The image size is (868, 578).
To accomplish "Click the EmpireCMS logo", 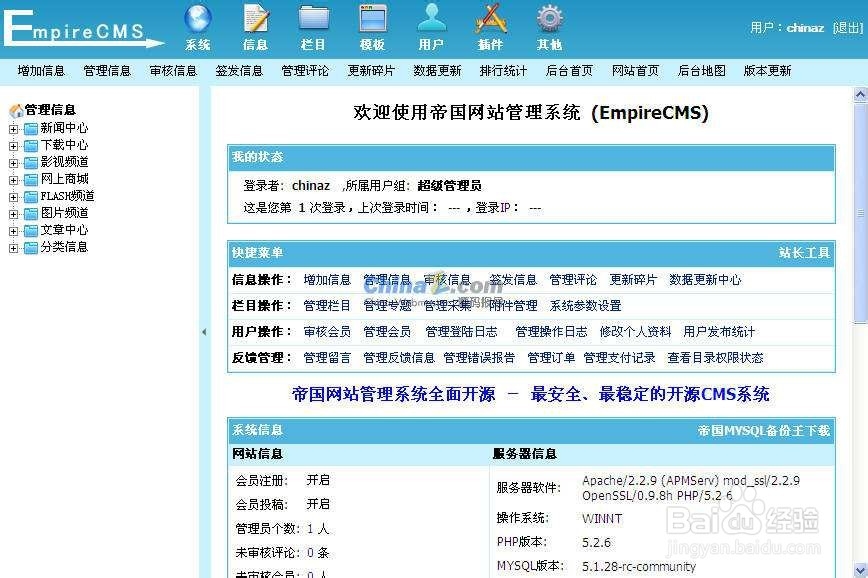I will pyautogui.click(x=83, y=28).
